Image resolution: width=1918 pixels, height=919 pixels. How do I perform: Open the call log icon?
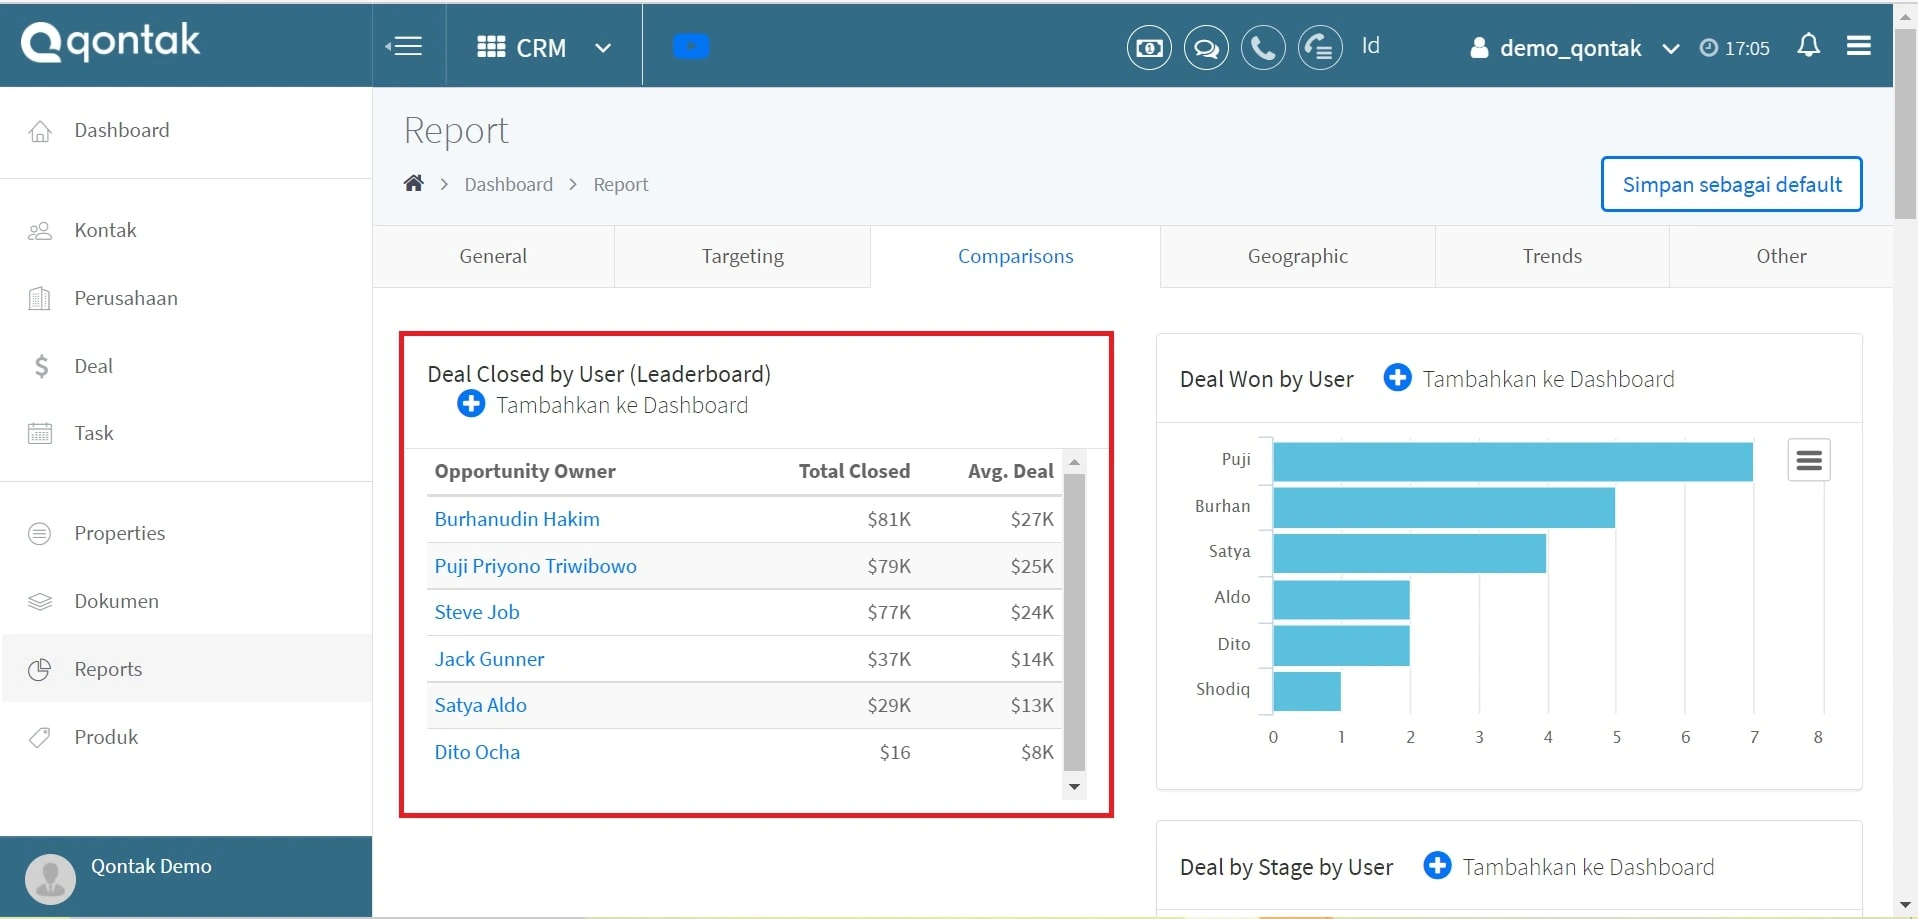coord(1320,47)
